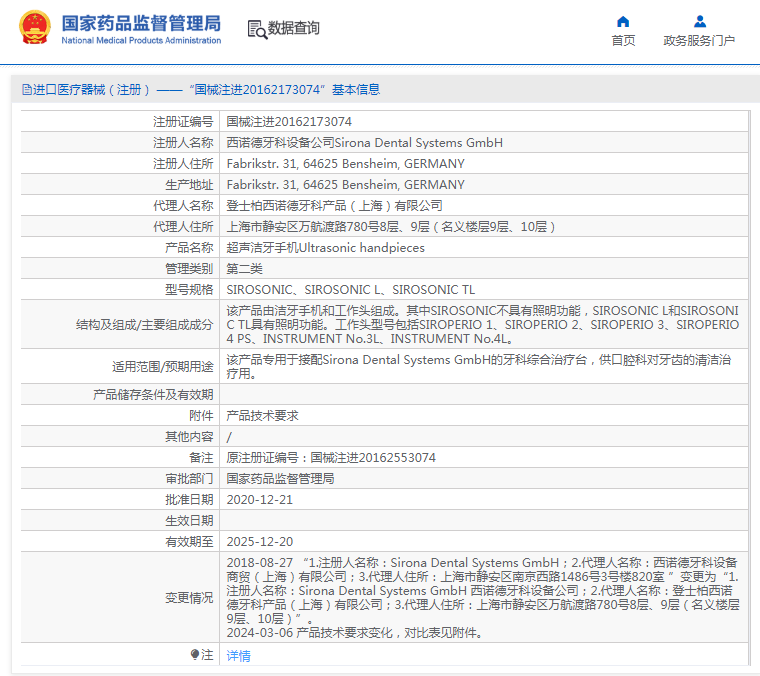
Task: Click the 数据查询 label
Action: 294,28
